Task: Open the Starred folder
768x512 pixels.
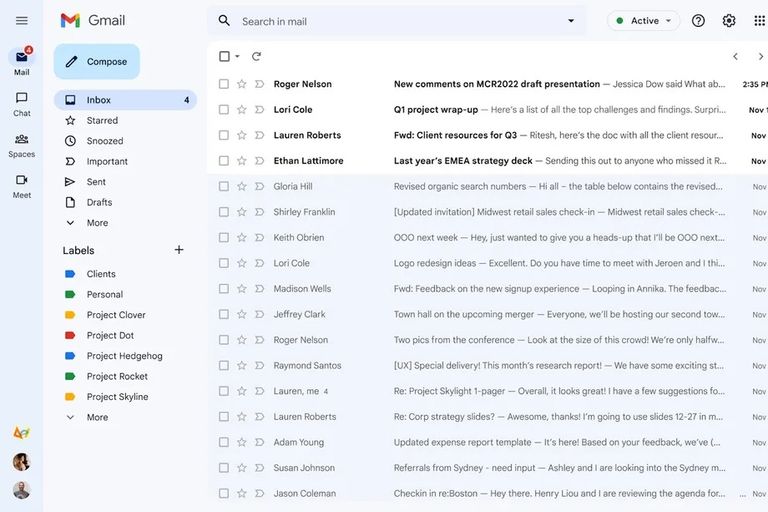Action: pyautogui.click(x=102, y=120)
